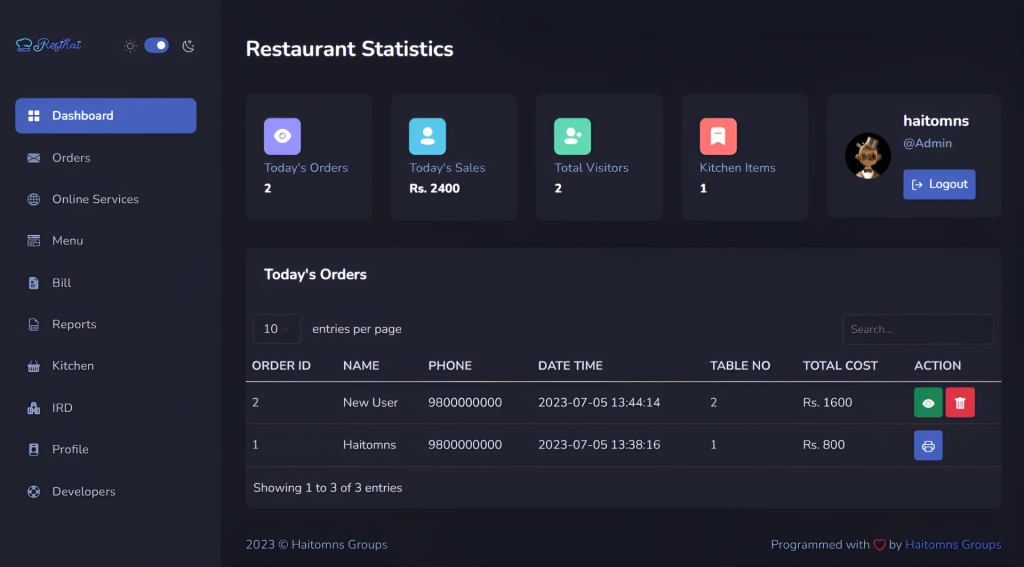Go to the Orders page in the sidebar
The image size is (1024, 567).
(71, 158)
